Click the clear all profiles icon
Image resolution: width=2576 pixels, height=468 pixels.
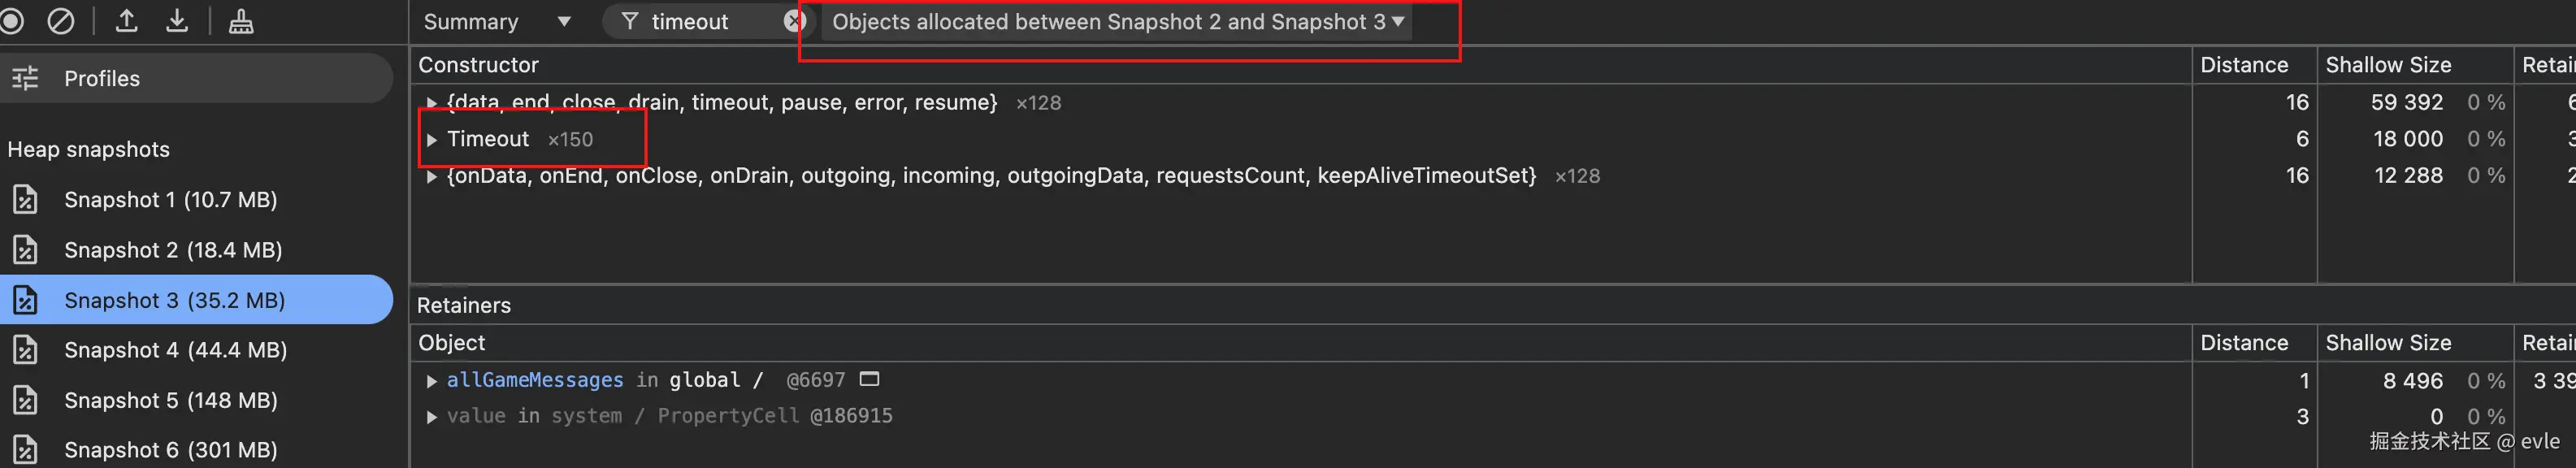pyautogui.click(x=61, y=21)
